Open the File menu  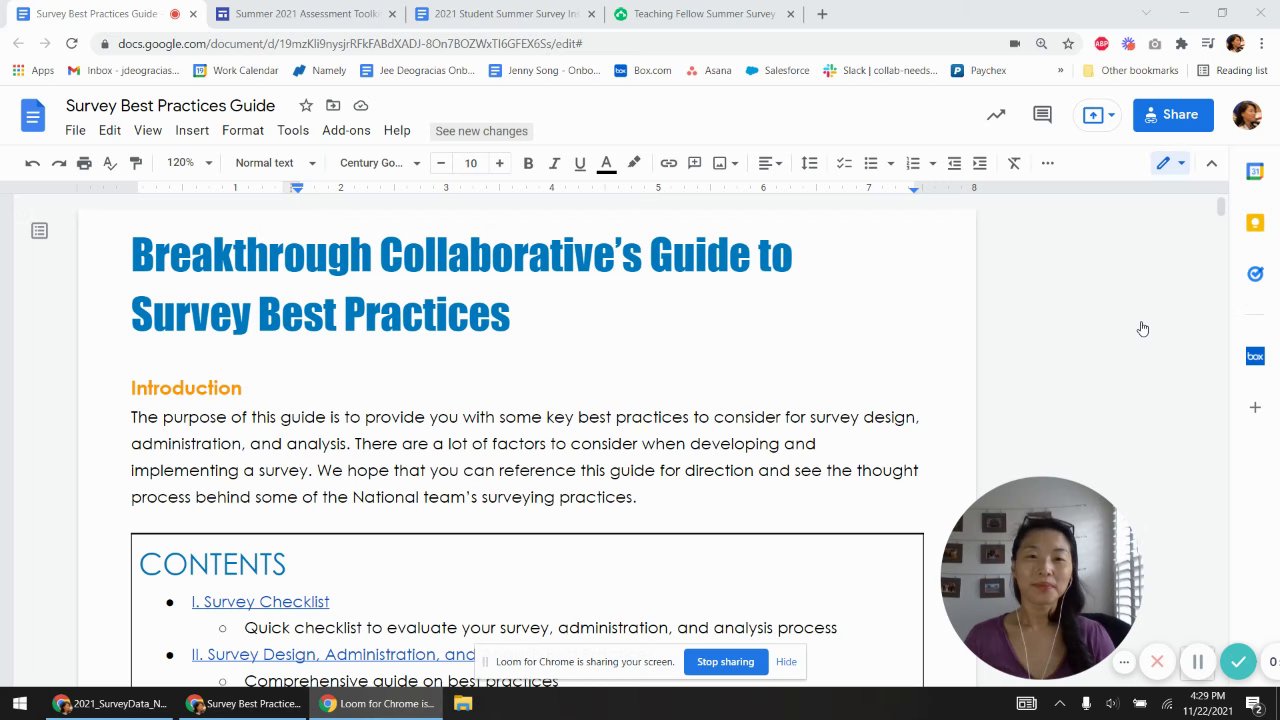[x=75, y=130]
